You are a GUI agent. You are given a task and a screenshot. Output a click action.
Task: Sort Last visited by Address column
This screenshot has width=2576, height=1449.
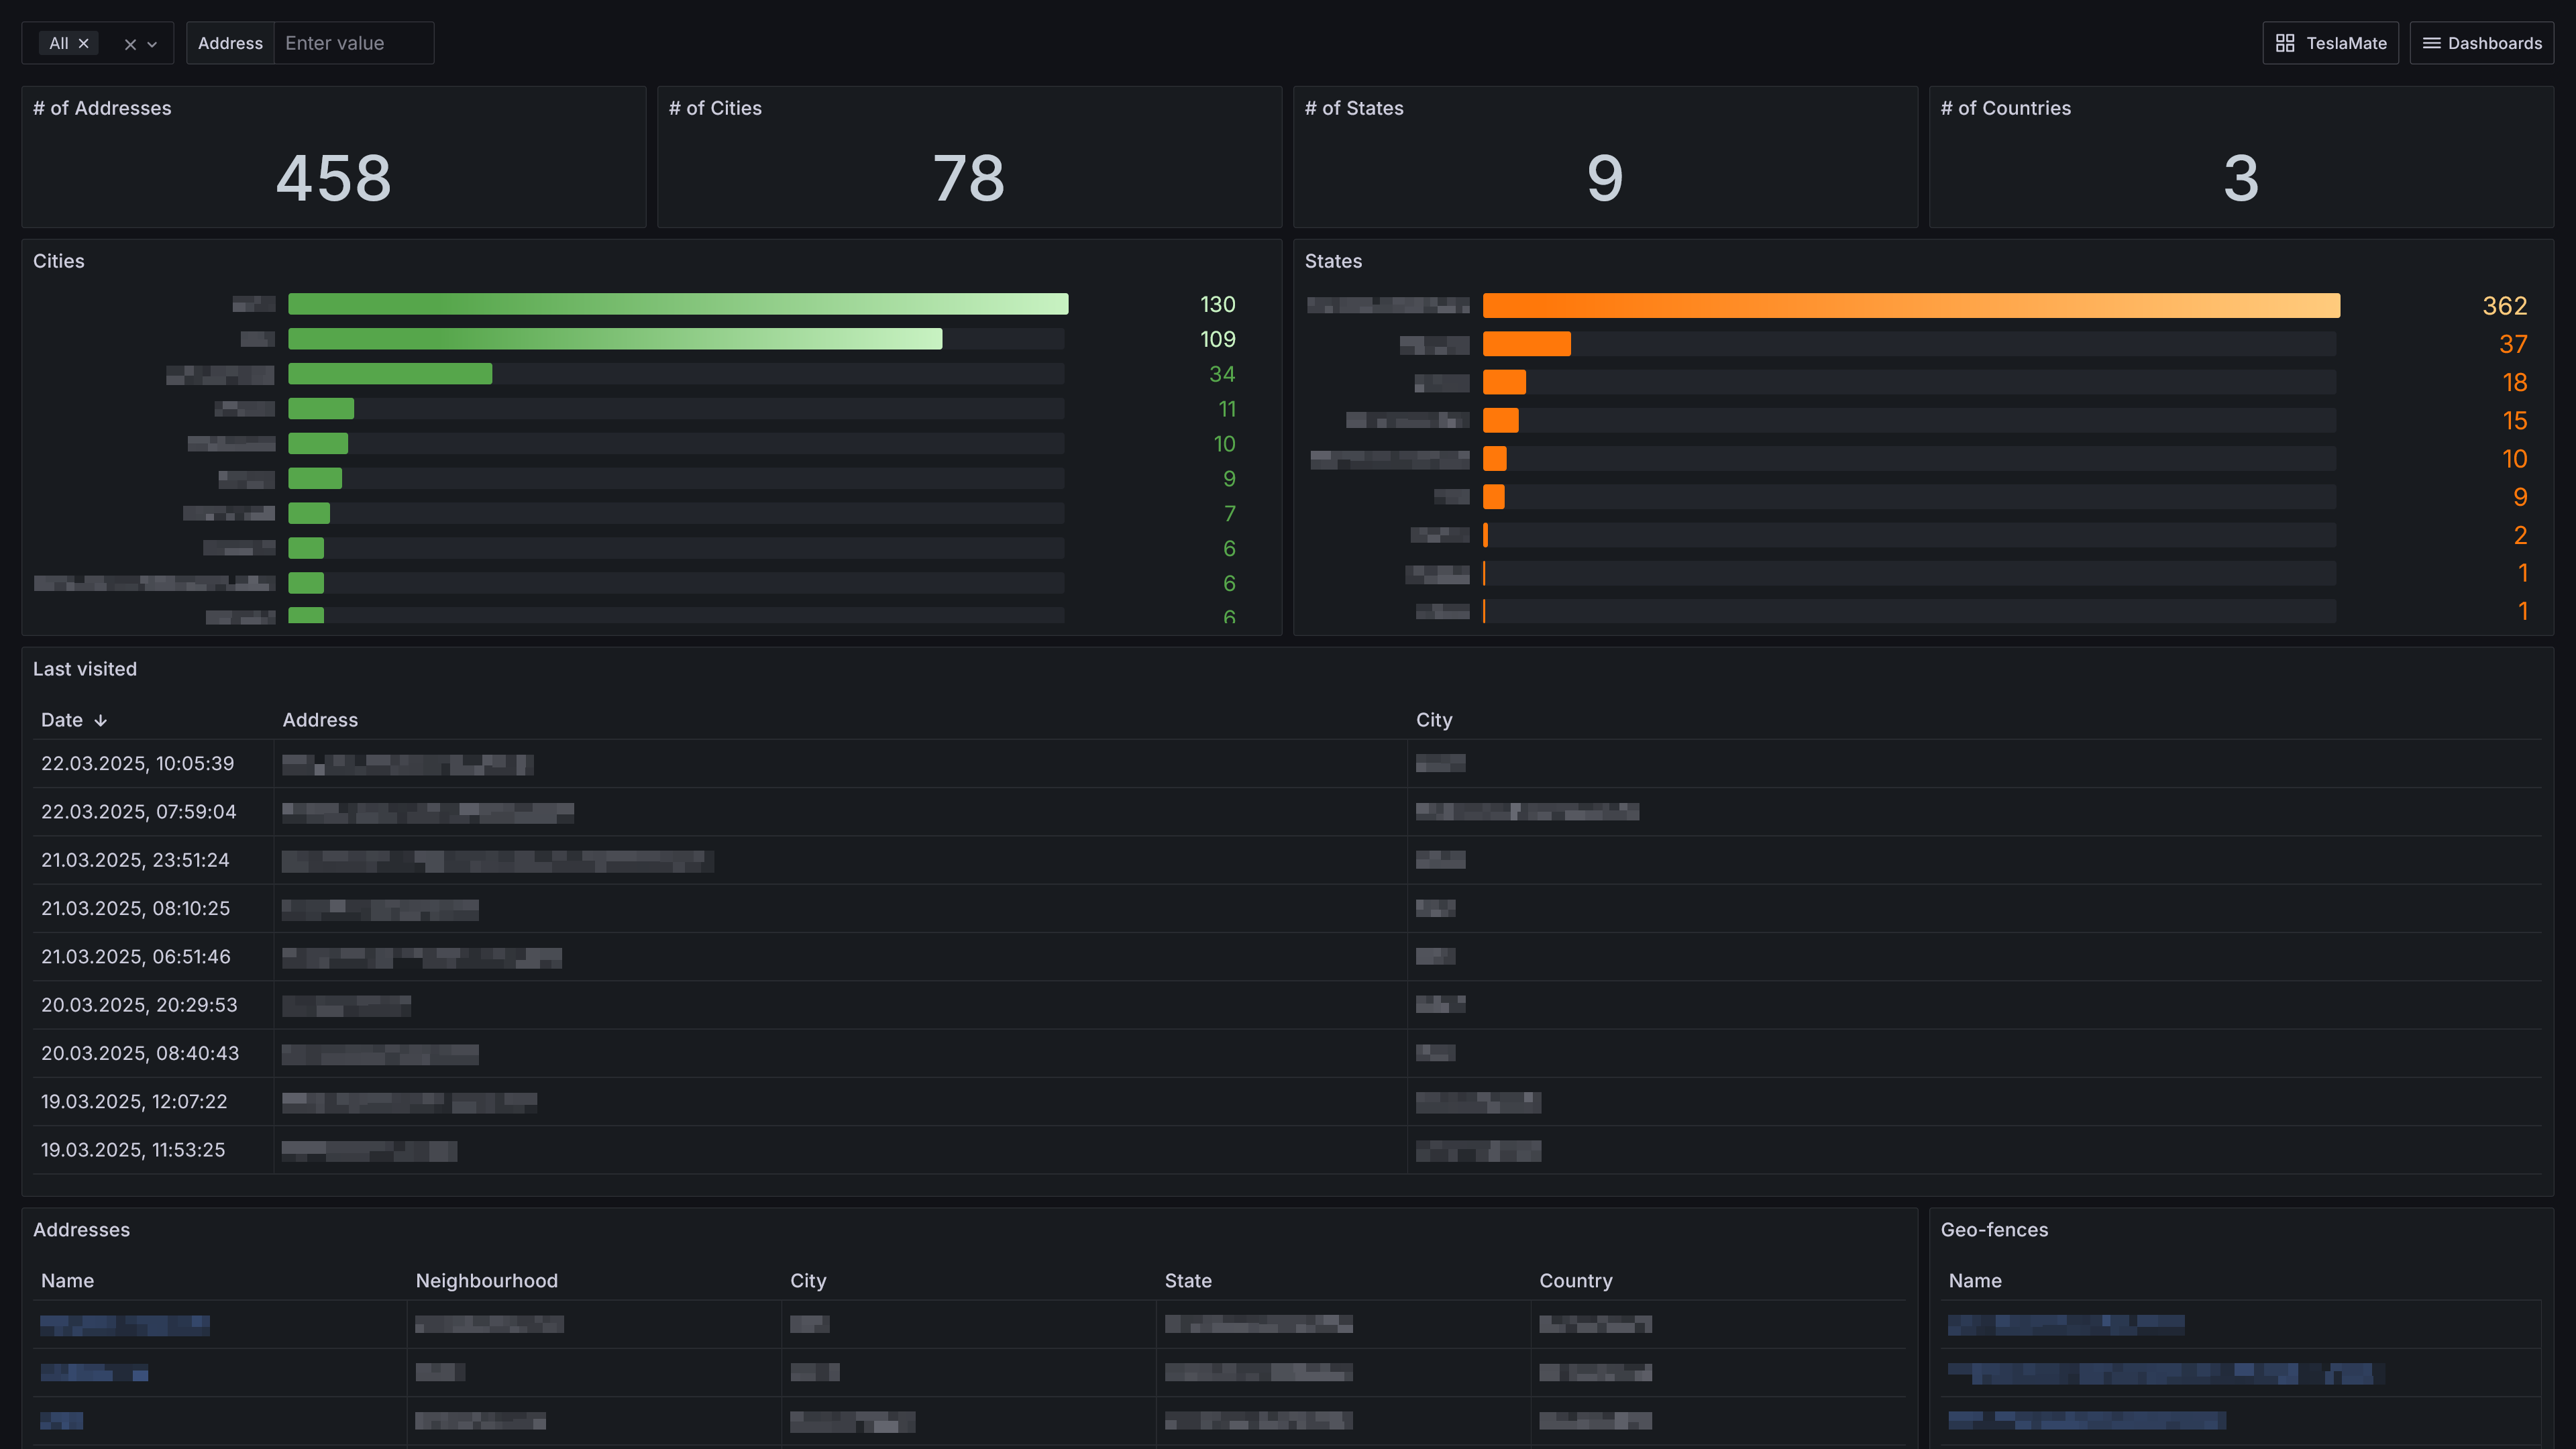tap(320, 720)
